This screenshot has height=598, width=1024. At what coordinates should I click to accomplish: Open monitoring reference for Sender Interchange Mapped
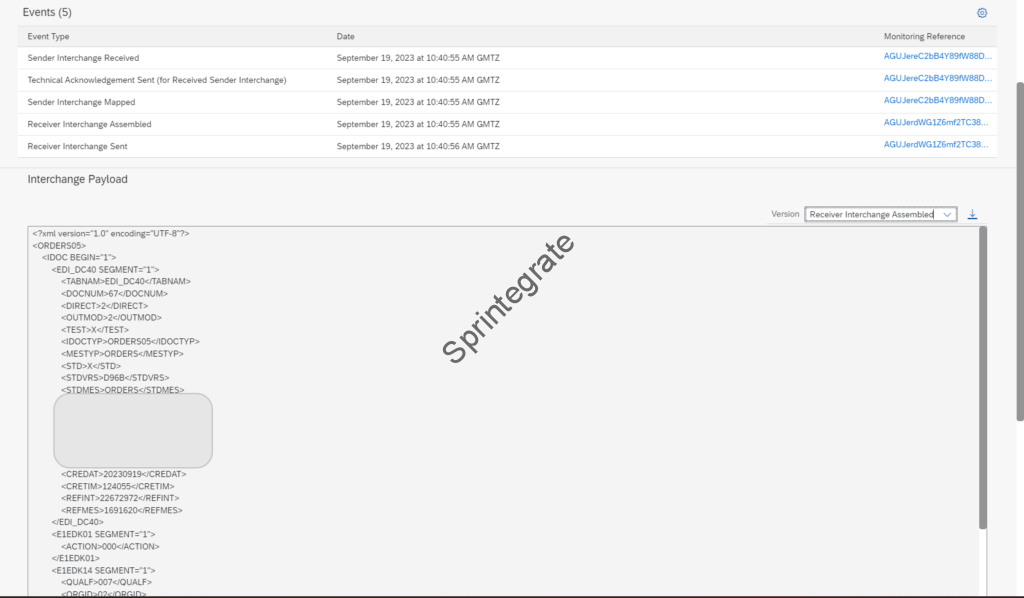[937, 101]
